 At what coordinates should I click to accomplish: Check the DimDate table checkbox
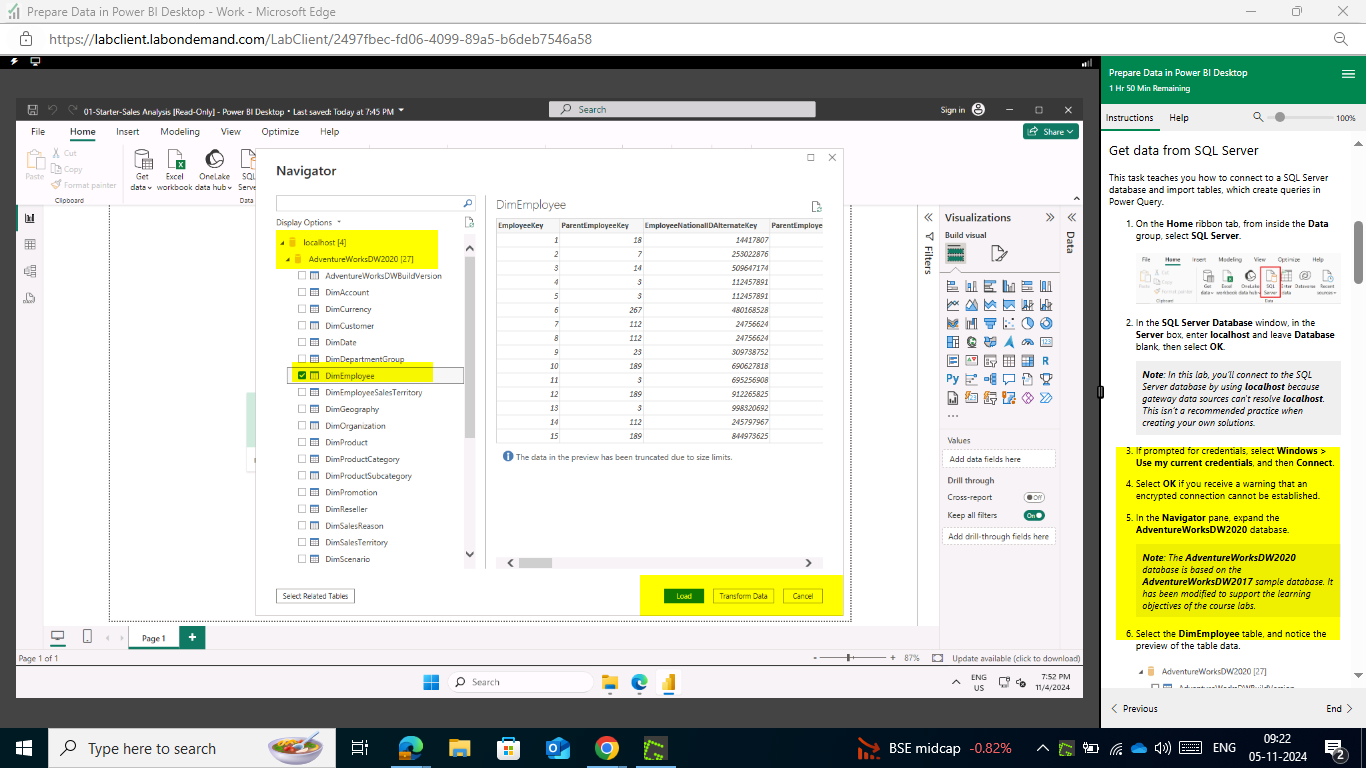pos(302,342)
